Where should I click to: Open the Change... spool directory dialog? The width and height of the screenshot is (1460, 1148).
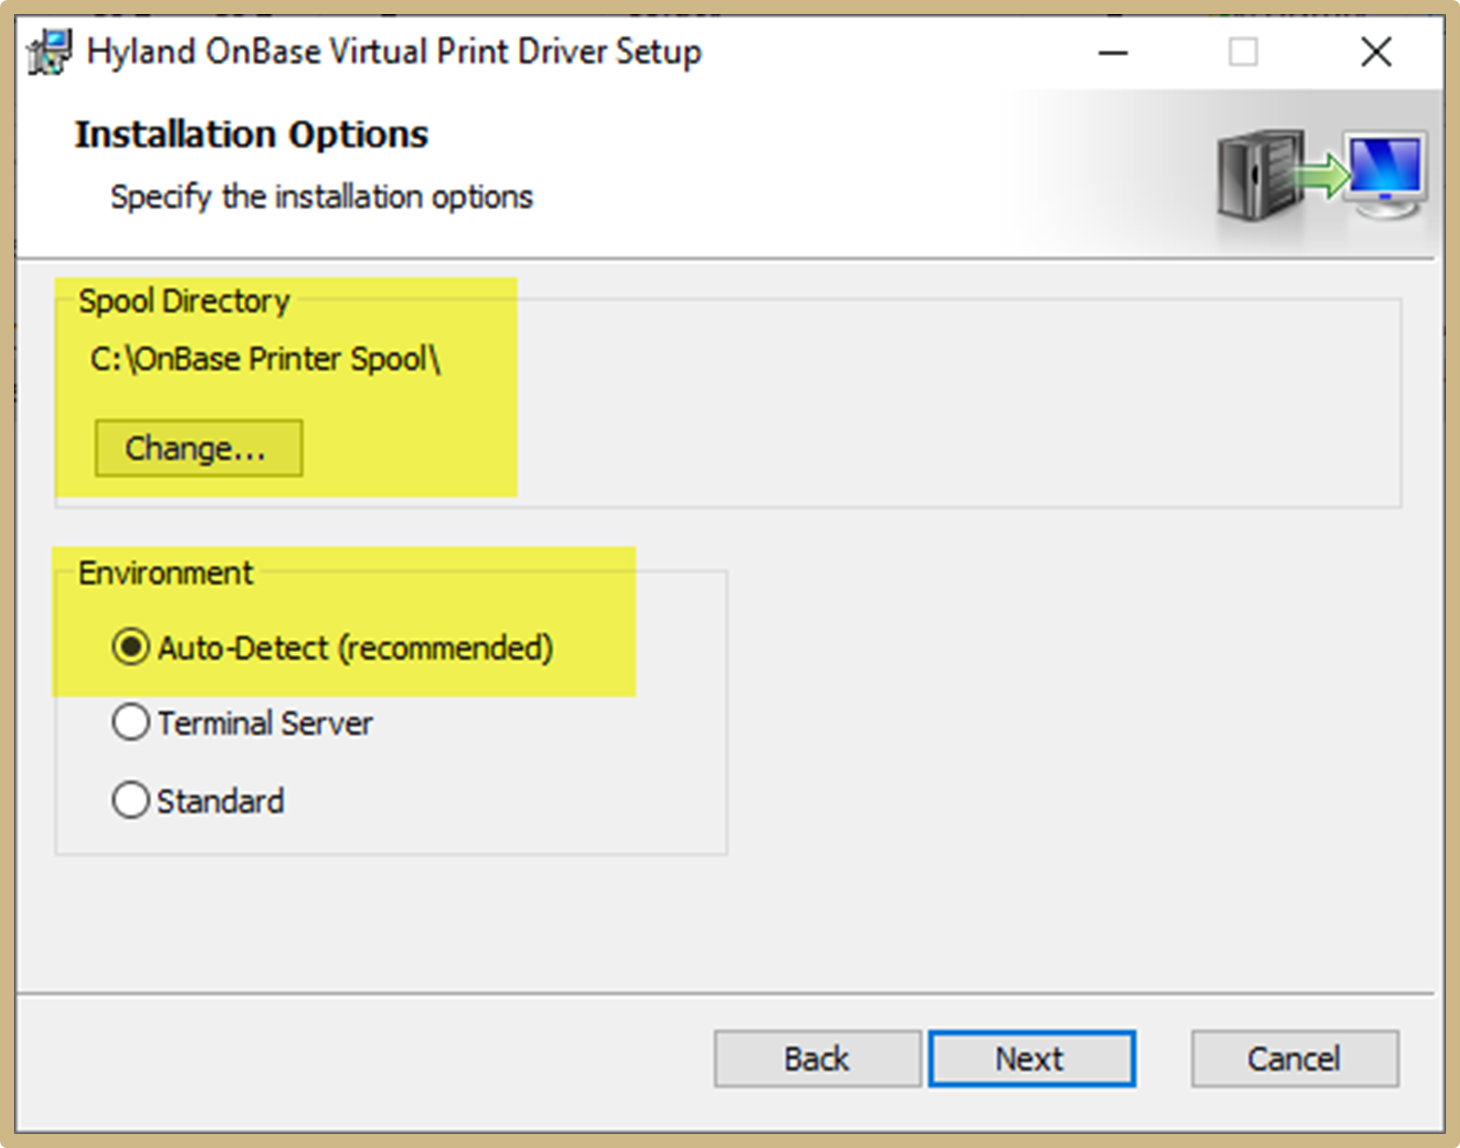198,448
